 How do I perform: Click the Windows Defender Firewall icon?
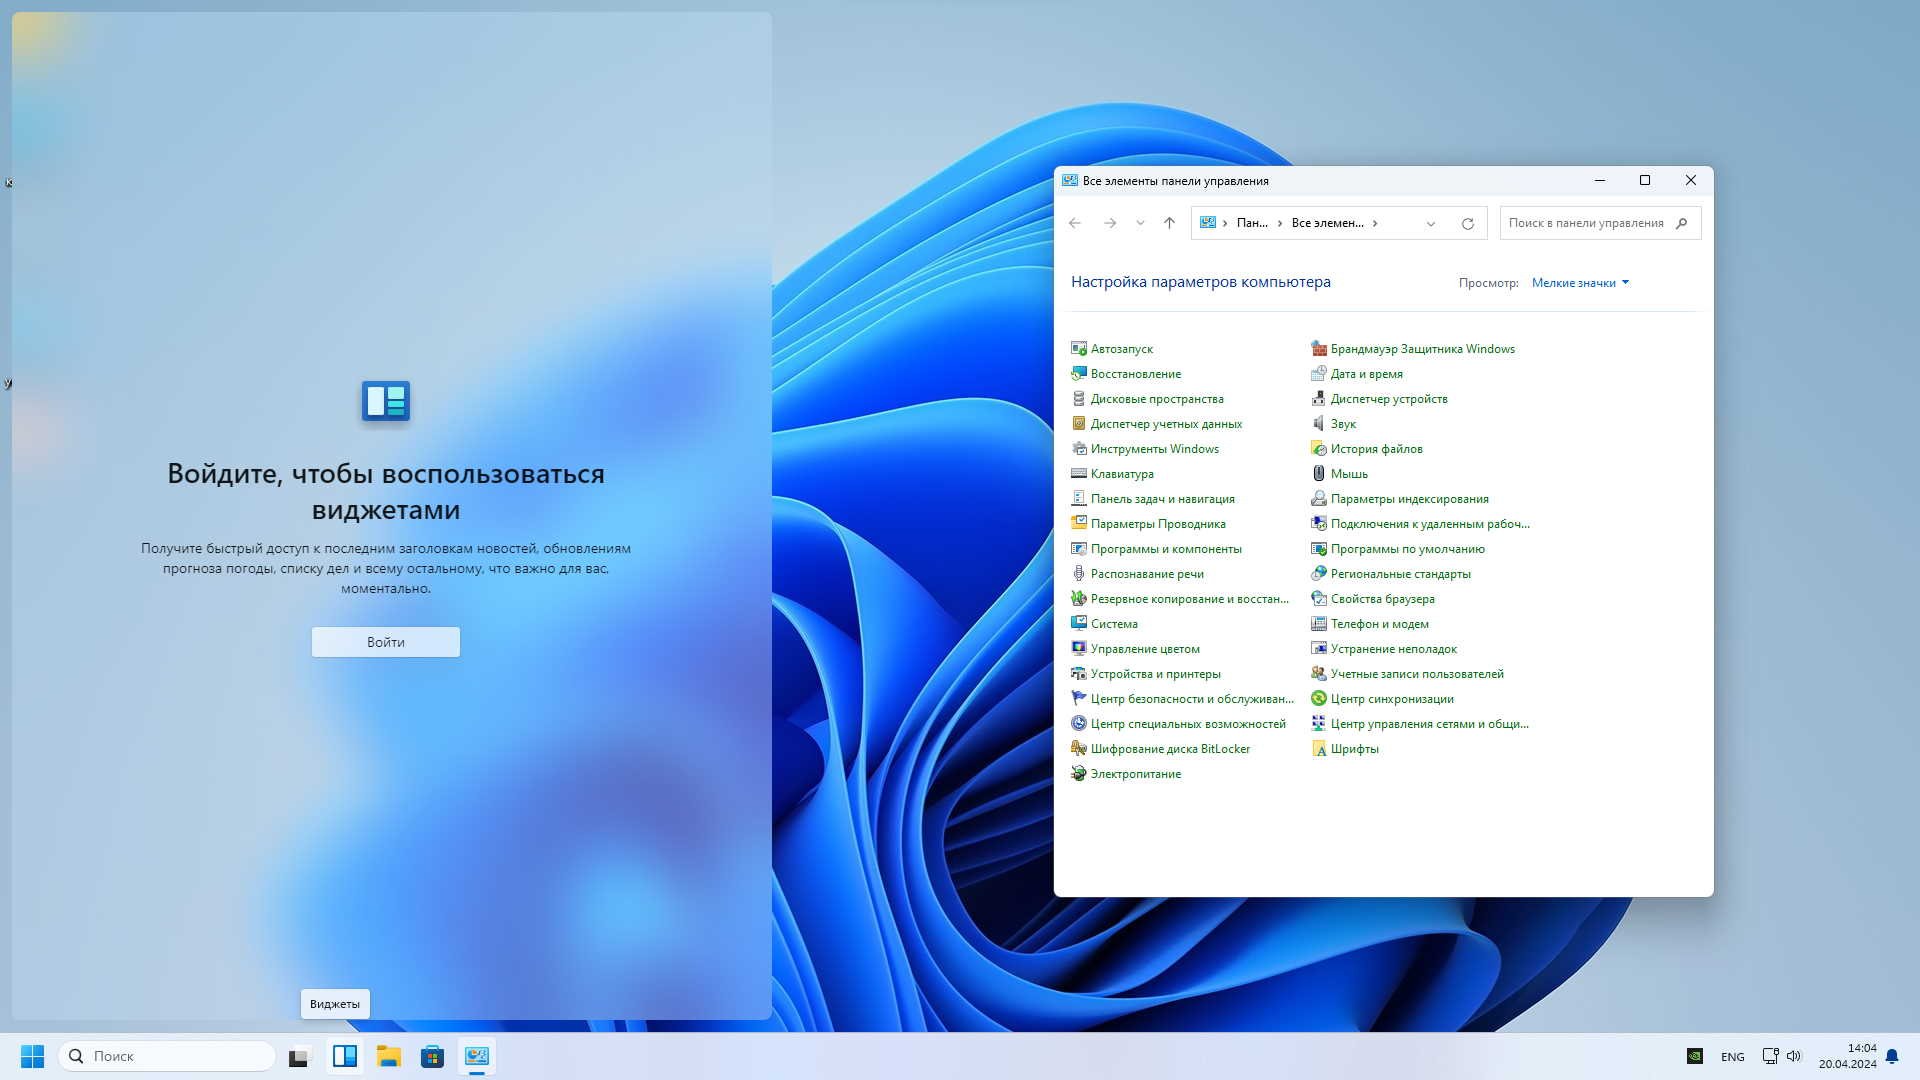(x=1318, y=349)
